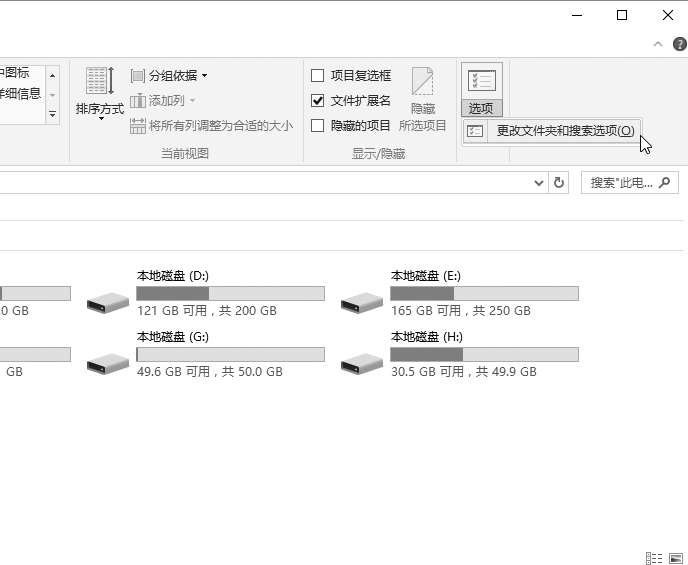Click the size-all-columns-to-fit icon
The image size is (688, 565).
click(x=137, y=126)
